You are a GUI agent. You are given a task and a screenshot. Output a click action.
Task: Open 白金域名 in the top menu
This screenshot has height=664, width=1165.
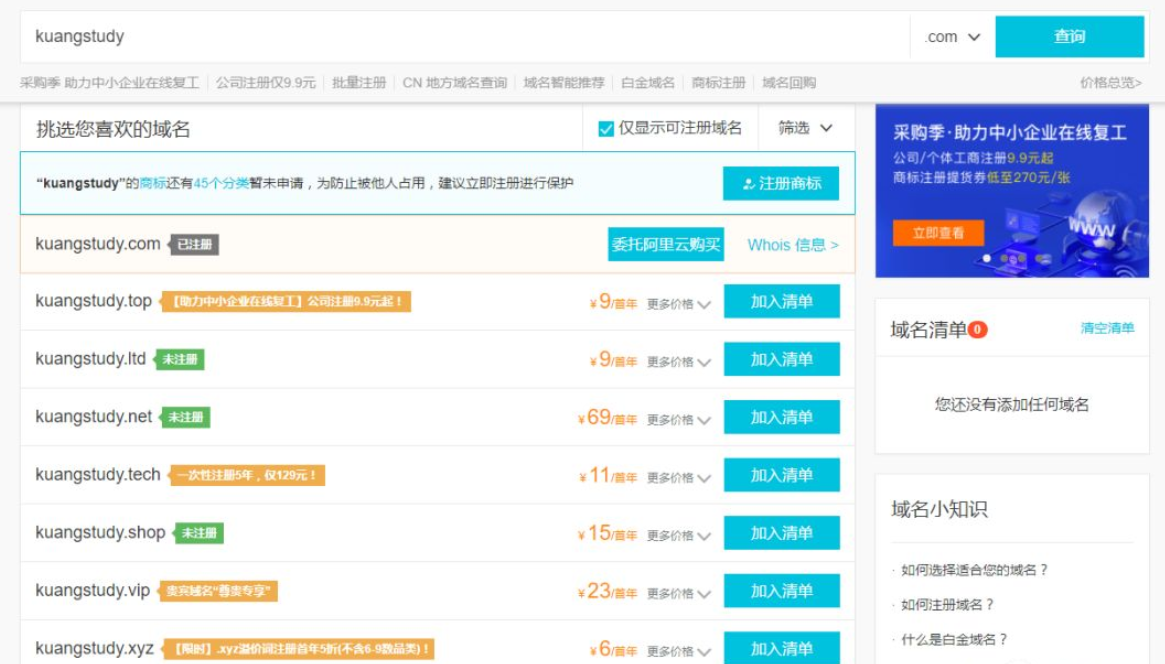click(x=648, y=83)
